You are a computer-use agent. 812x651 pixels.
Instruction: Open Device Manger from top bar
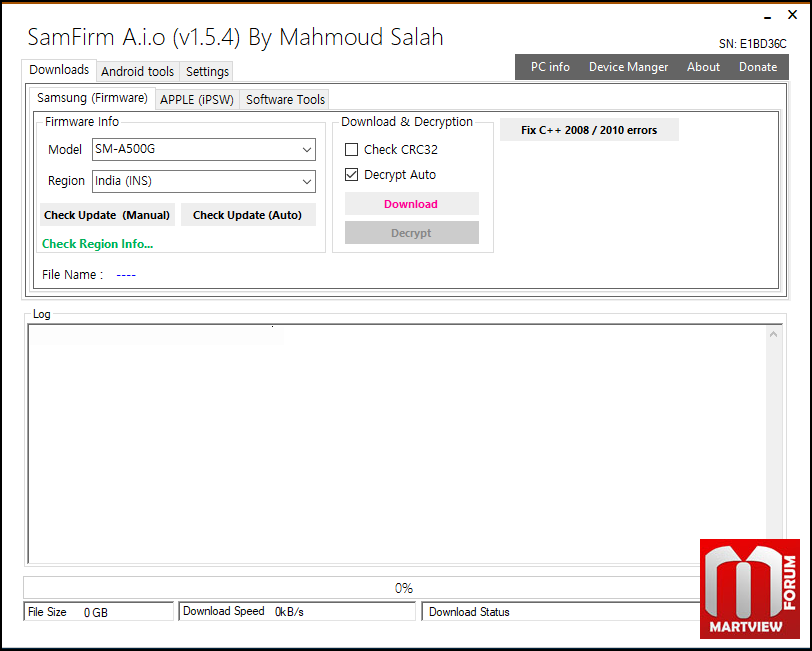click(x=628, y=67)
